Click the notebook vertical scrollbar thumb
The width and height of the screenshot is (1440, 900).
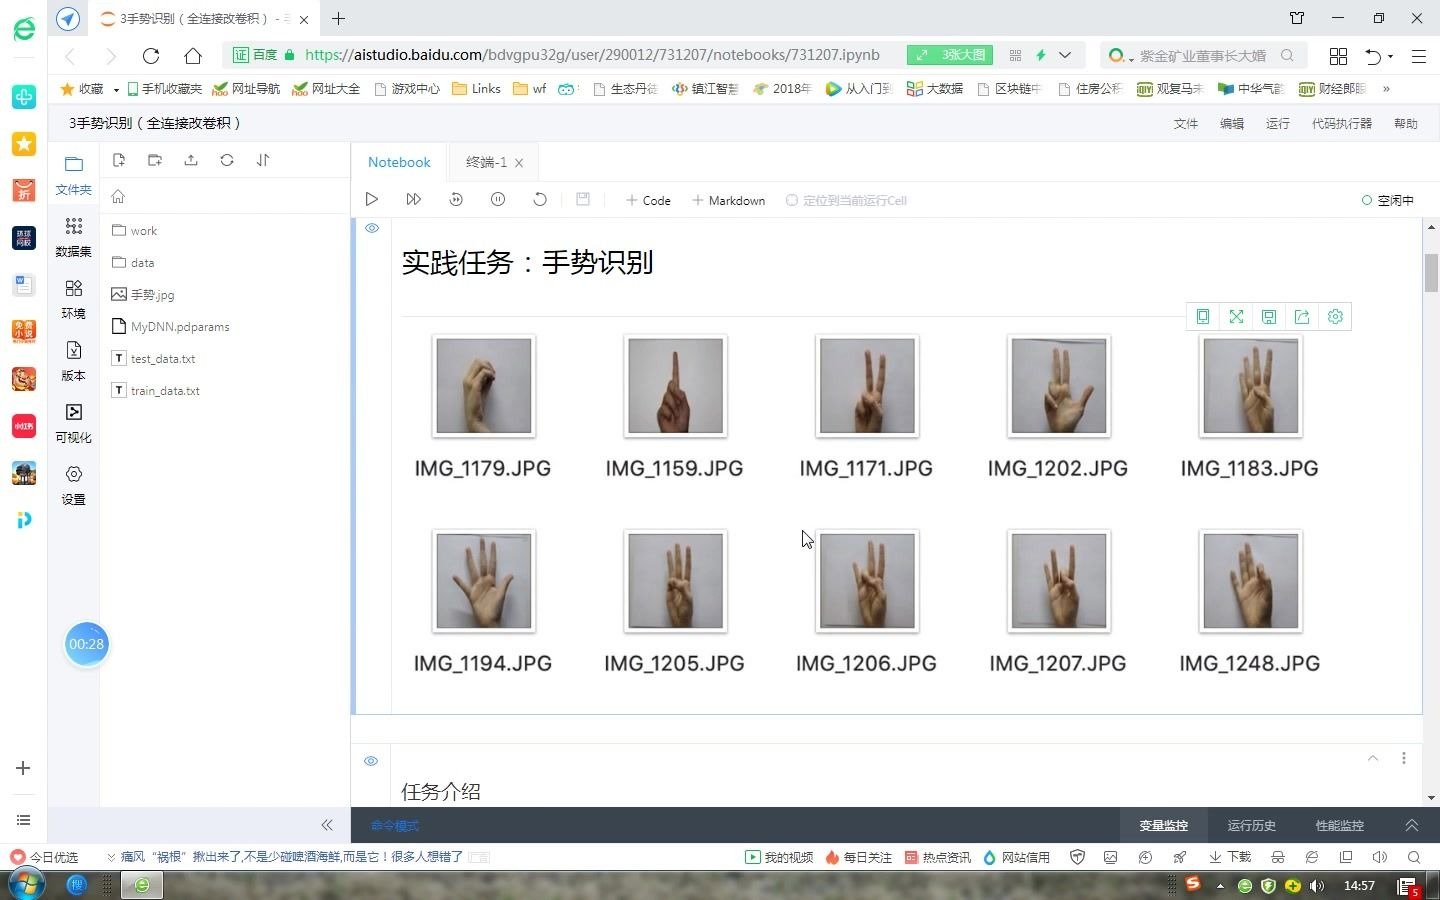(x=1431, y=273)
